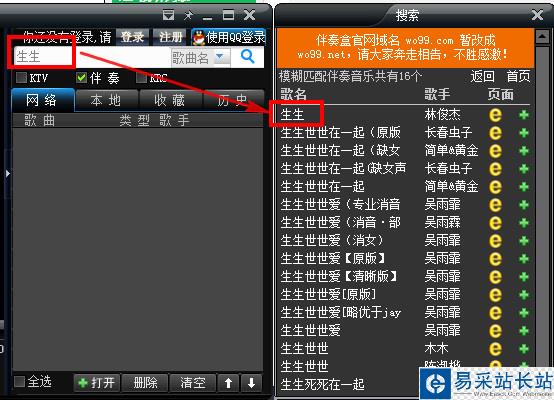This screenshot has height=400, width=554.
Task: Add 生生世世爱（消女） using plus icon
Action: tap(524, 241)
